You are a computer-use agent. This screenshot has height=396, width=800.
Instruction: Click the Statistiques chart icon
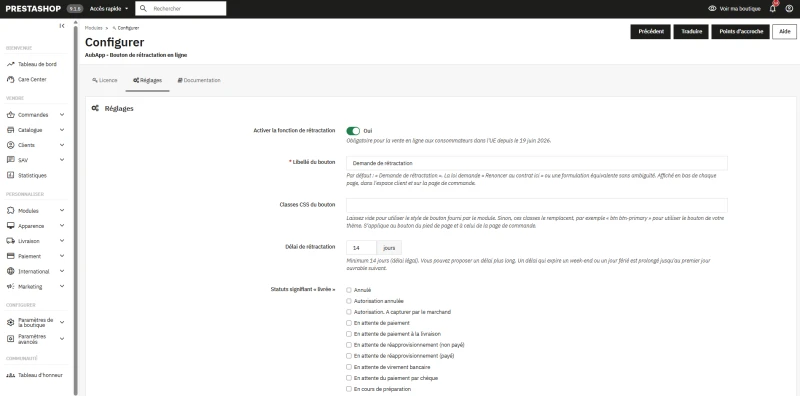(11, 175)
